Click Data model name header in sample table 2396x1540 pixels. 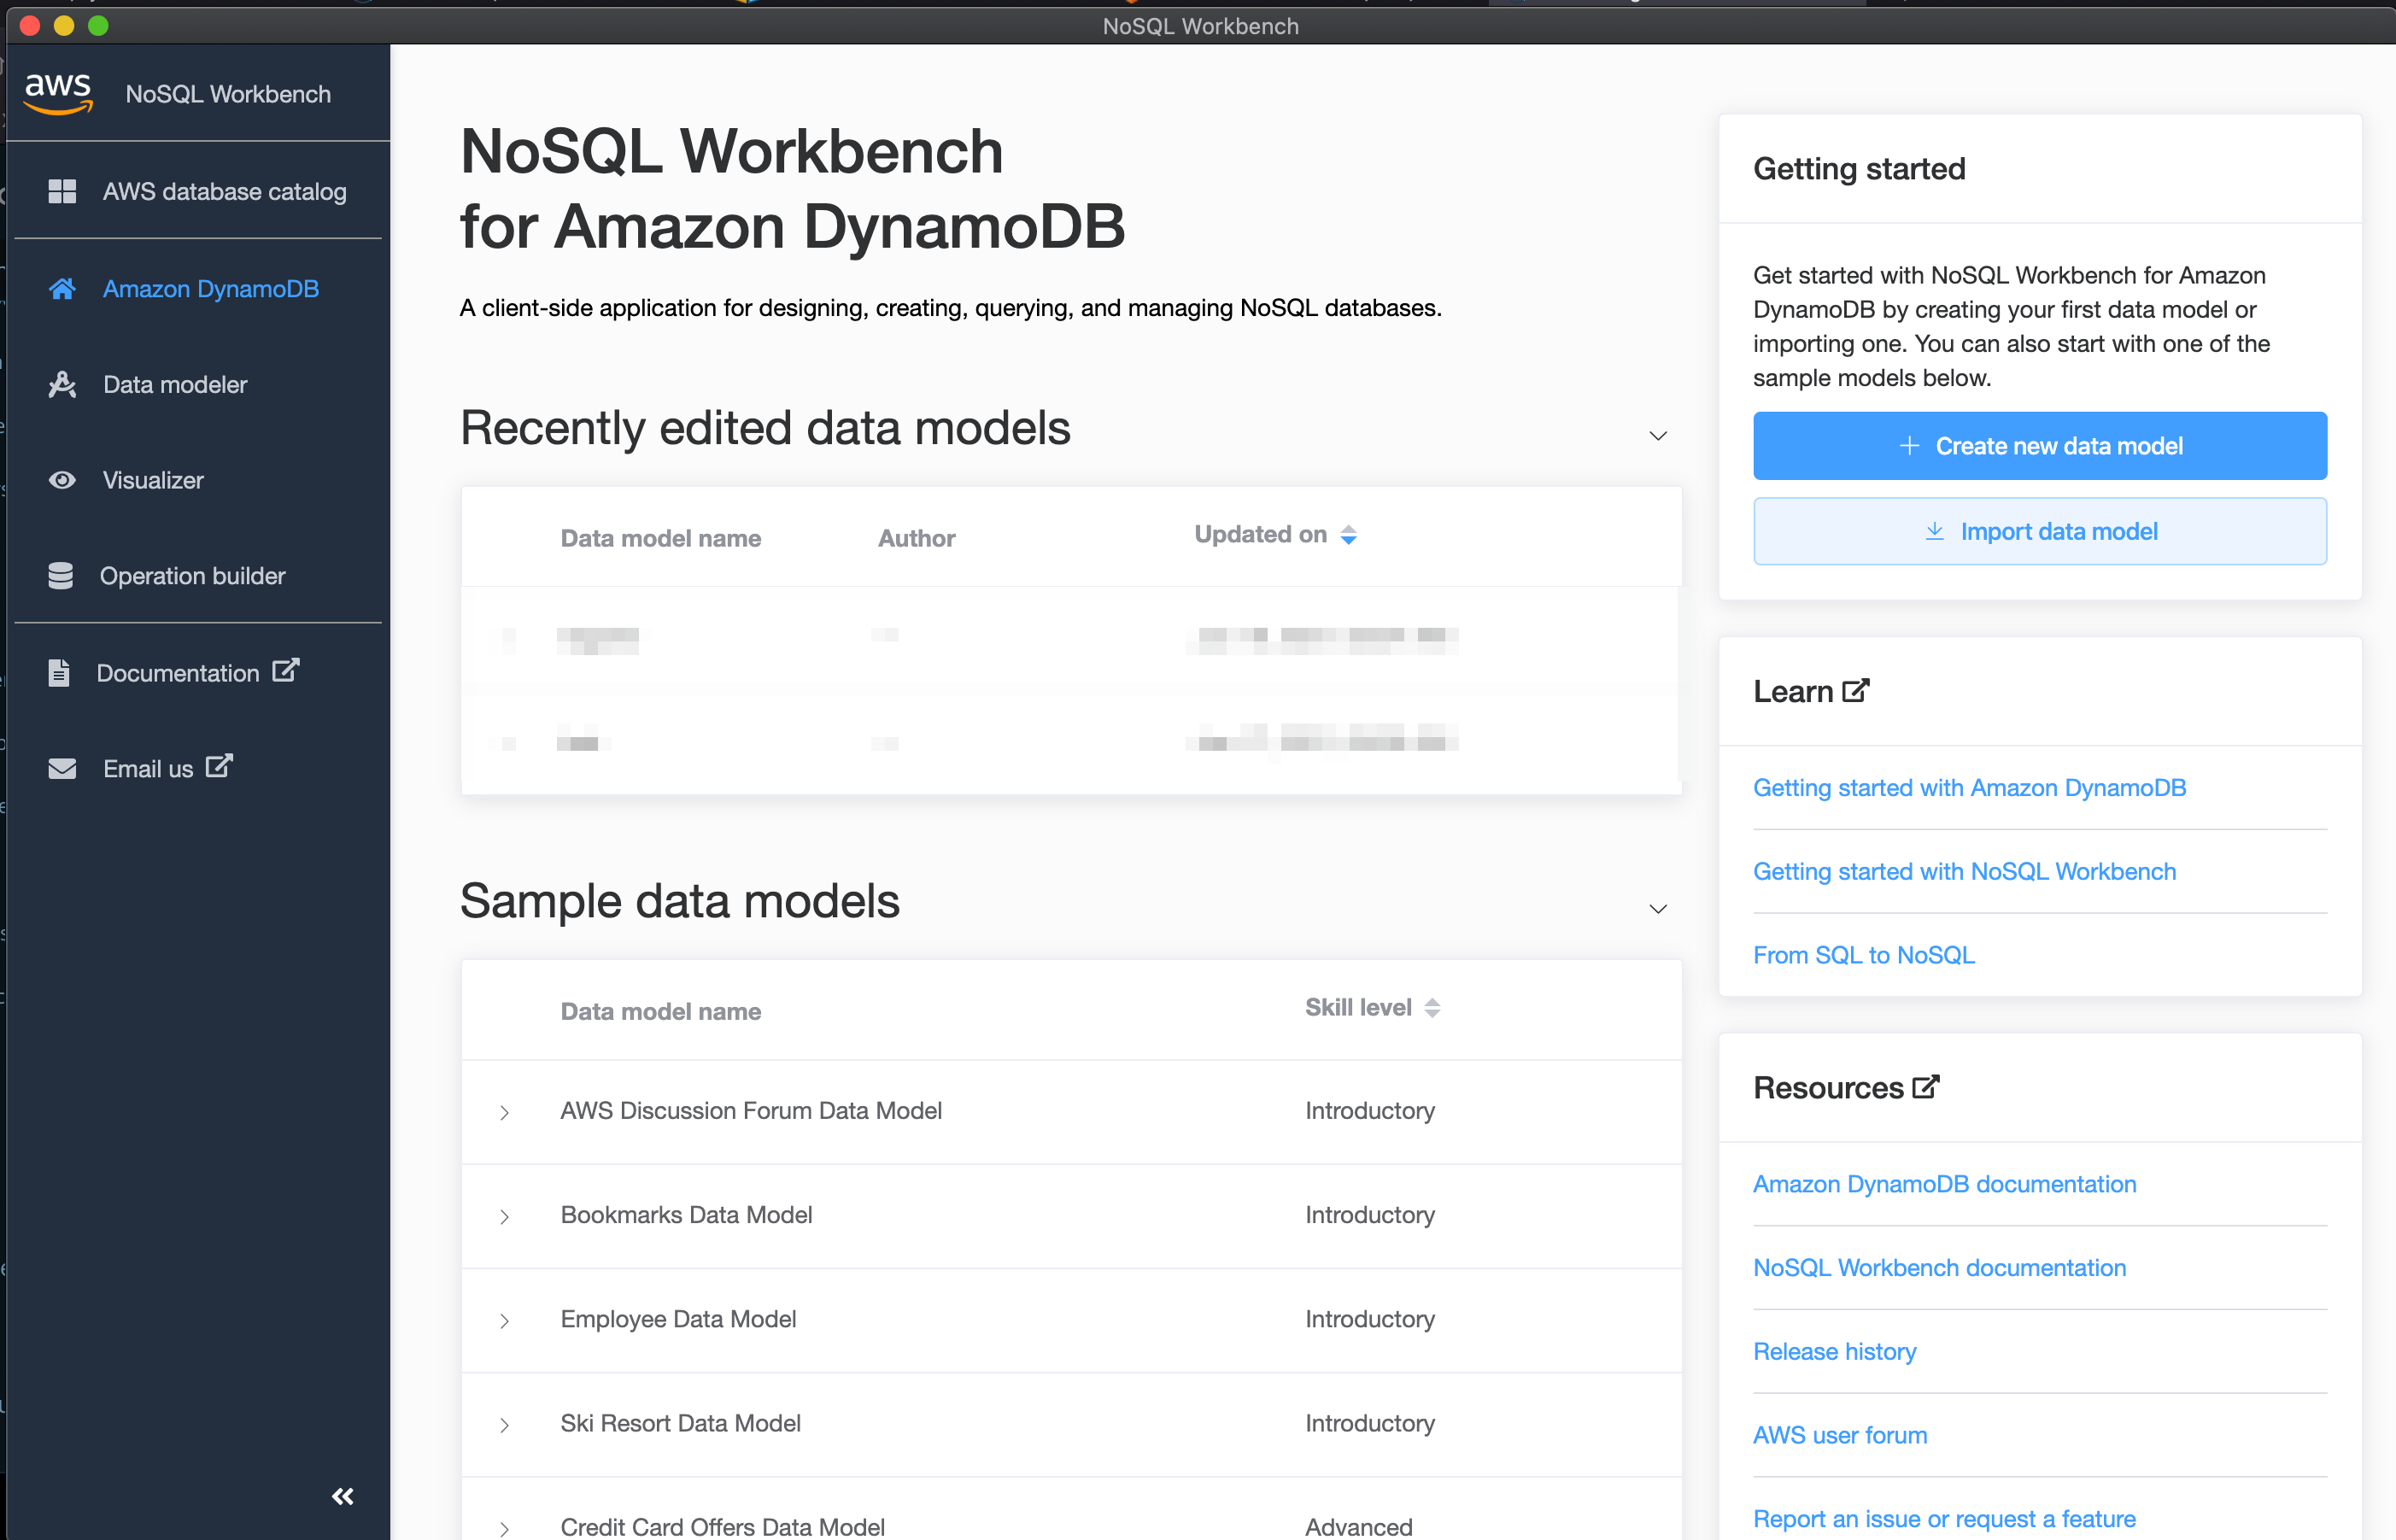click(660, 1011)
